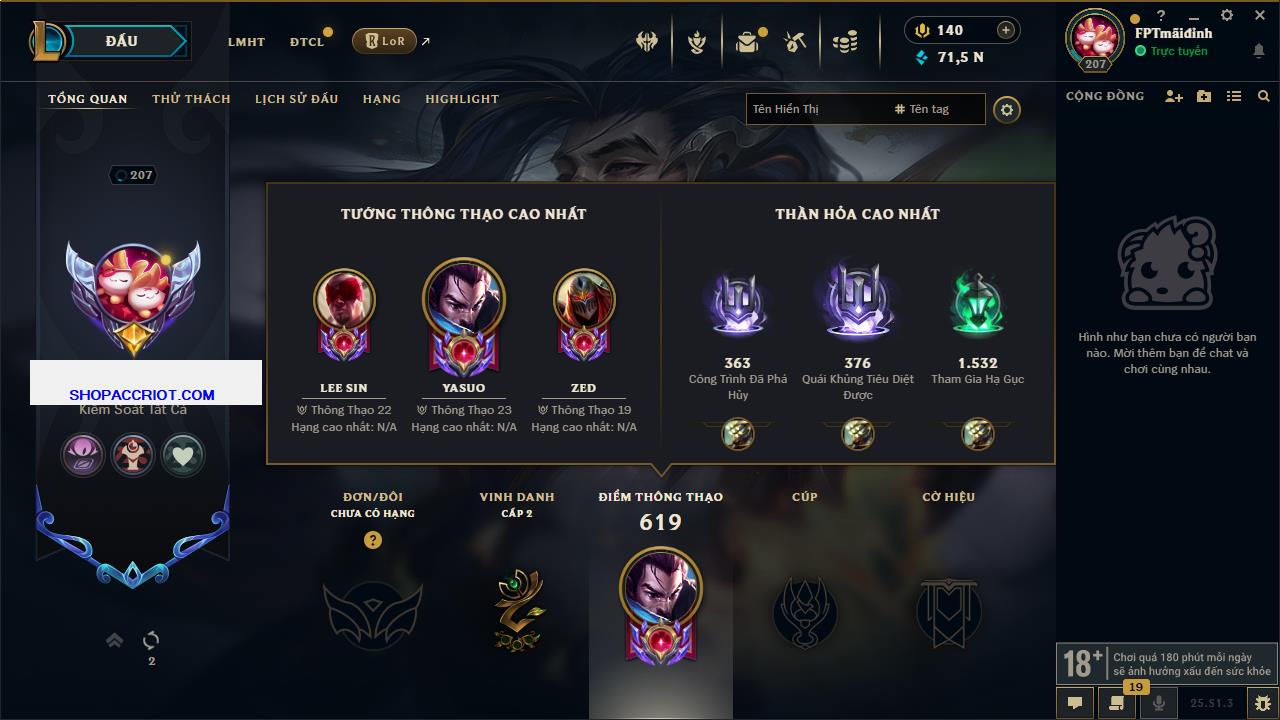Open the Loot crafting hammer icon
The height and width of the screenshot is (720, 1280).
[795, 42]
